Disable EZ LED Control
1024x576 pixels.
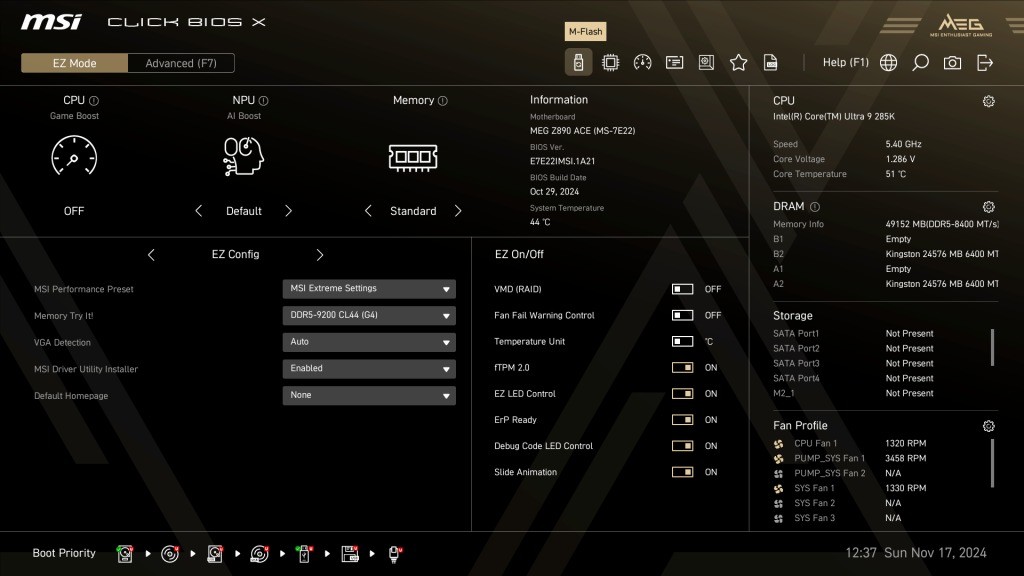tap(683, 394)
